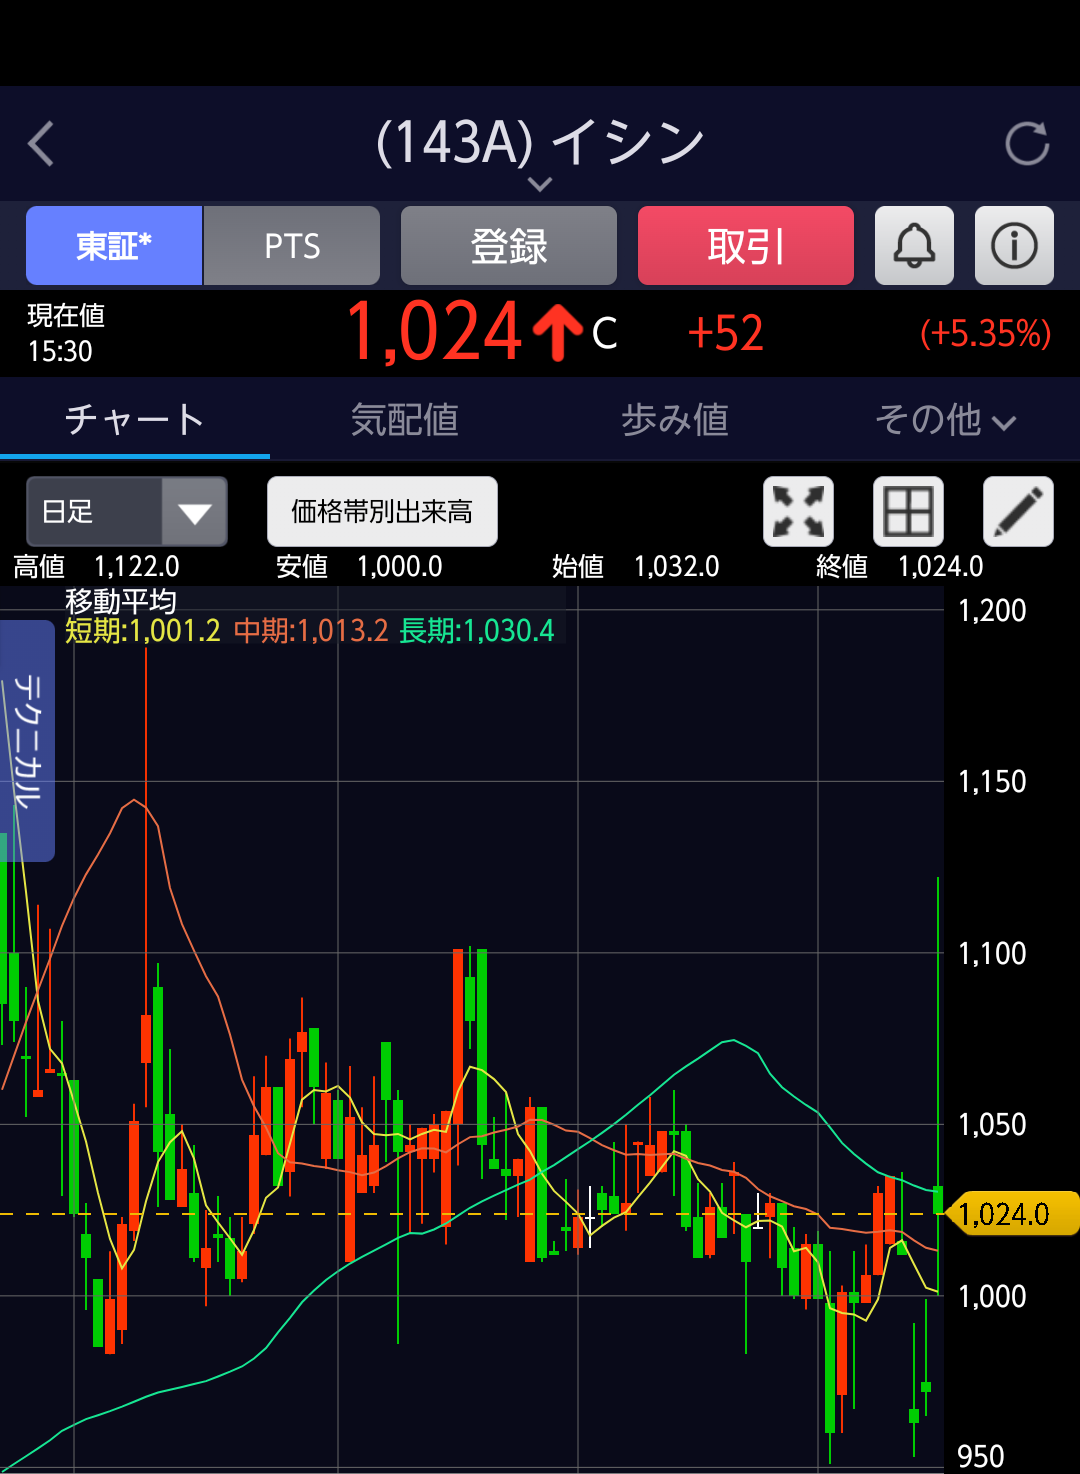Viewport: 1080px width, 1474px height.
Task: Select the チャート tab
Action: pyautogui.click(x=135, y=420)
